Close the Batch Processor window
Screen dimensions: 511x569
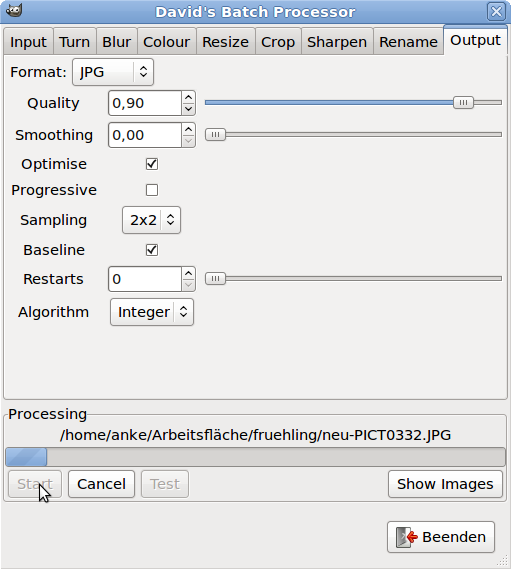[x=496, y=12]
